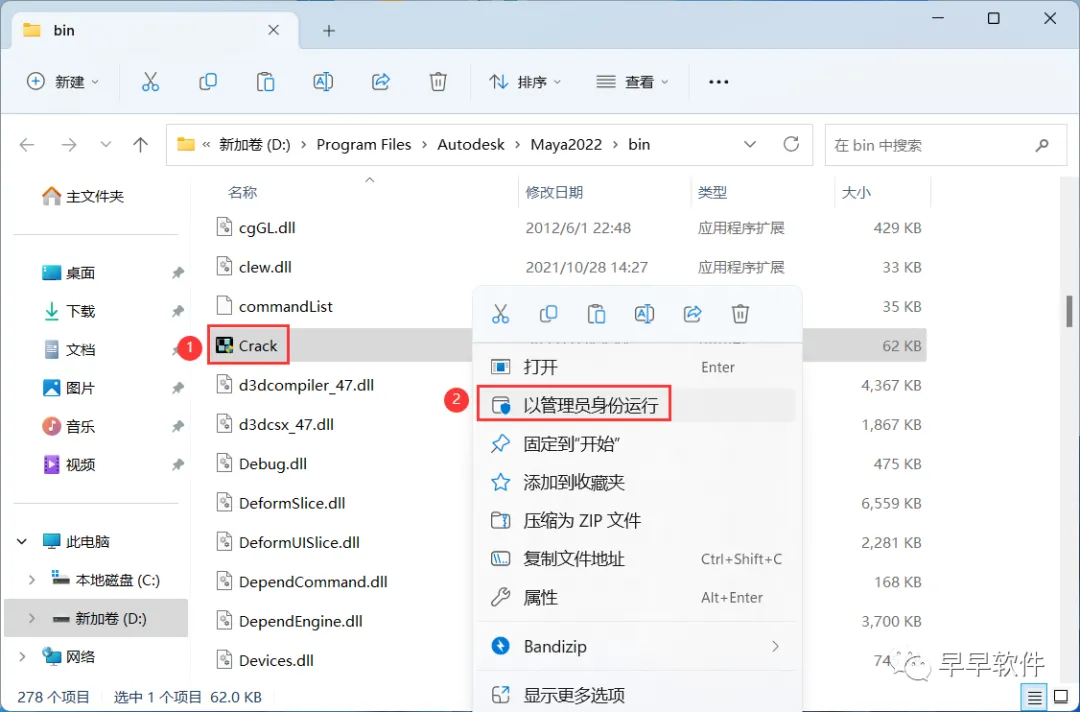Open the 新建 (New) dropdown

[x=63, y=82]
